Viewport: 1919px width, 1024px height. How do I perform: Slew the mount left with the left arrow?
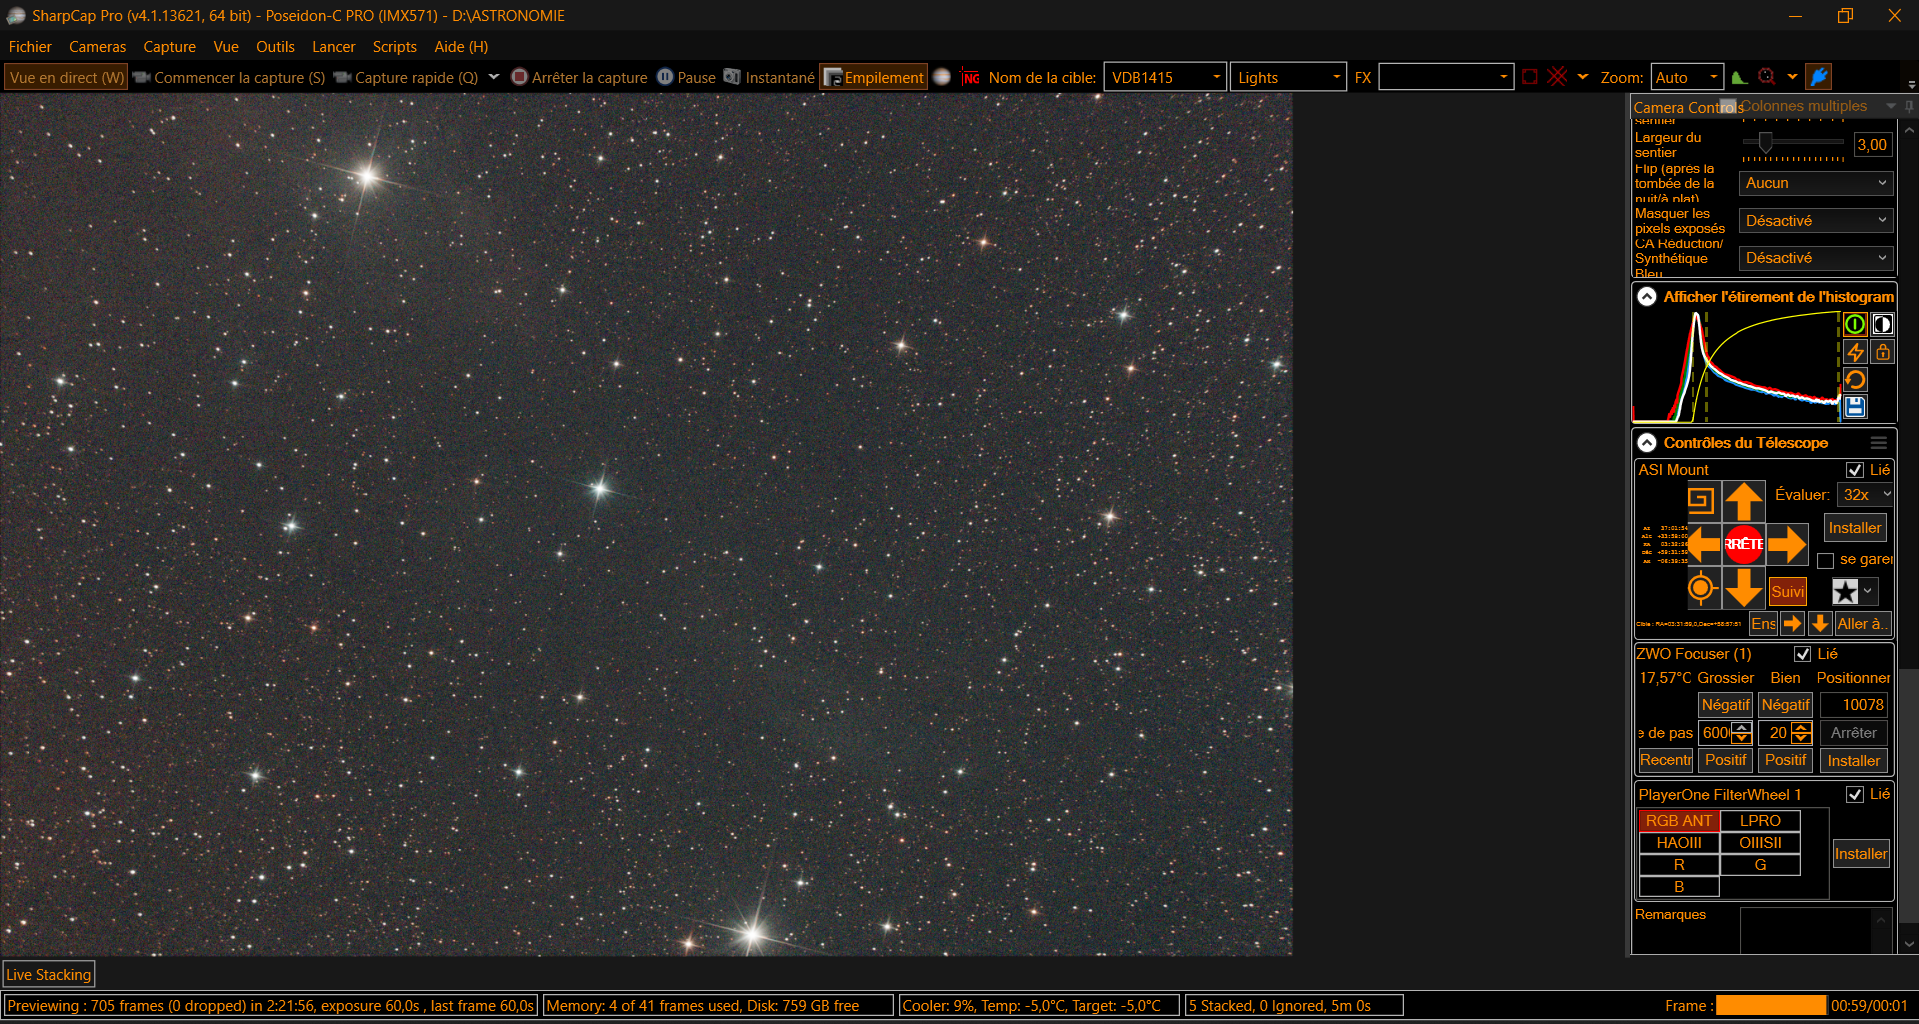click(1703, 544)
